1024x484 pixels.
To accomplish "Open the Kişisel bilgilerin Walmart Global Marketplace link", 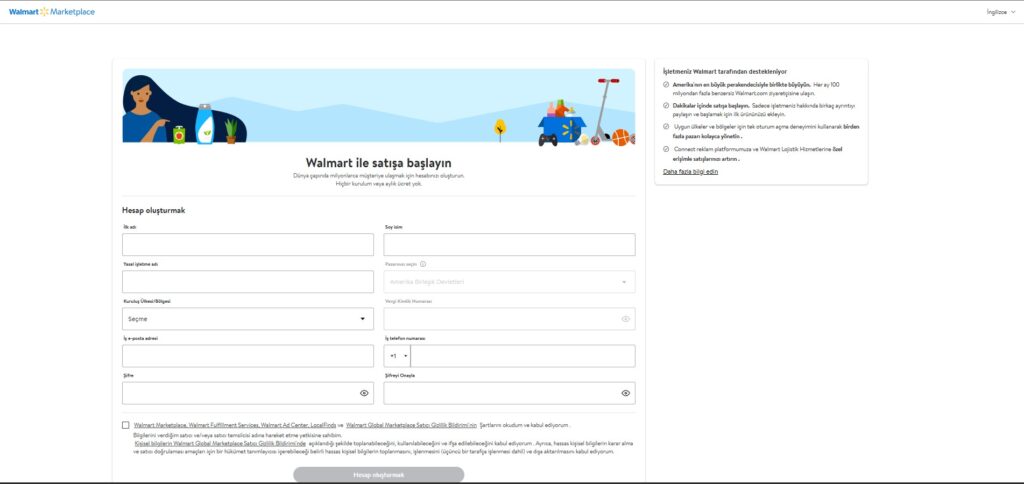I will 220,443.
